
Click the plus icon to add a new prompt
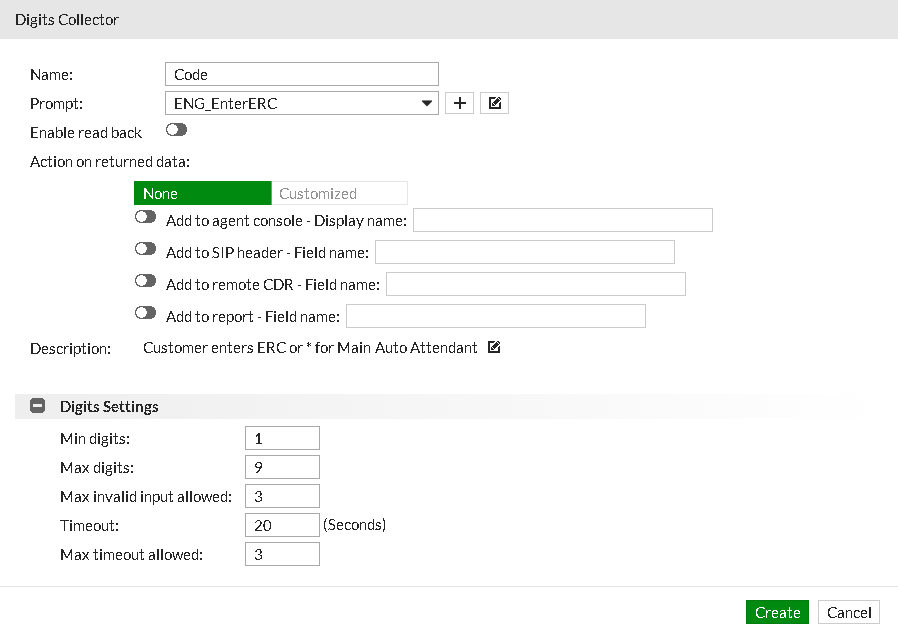click(x=459, y=103)
